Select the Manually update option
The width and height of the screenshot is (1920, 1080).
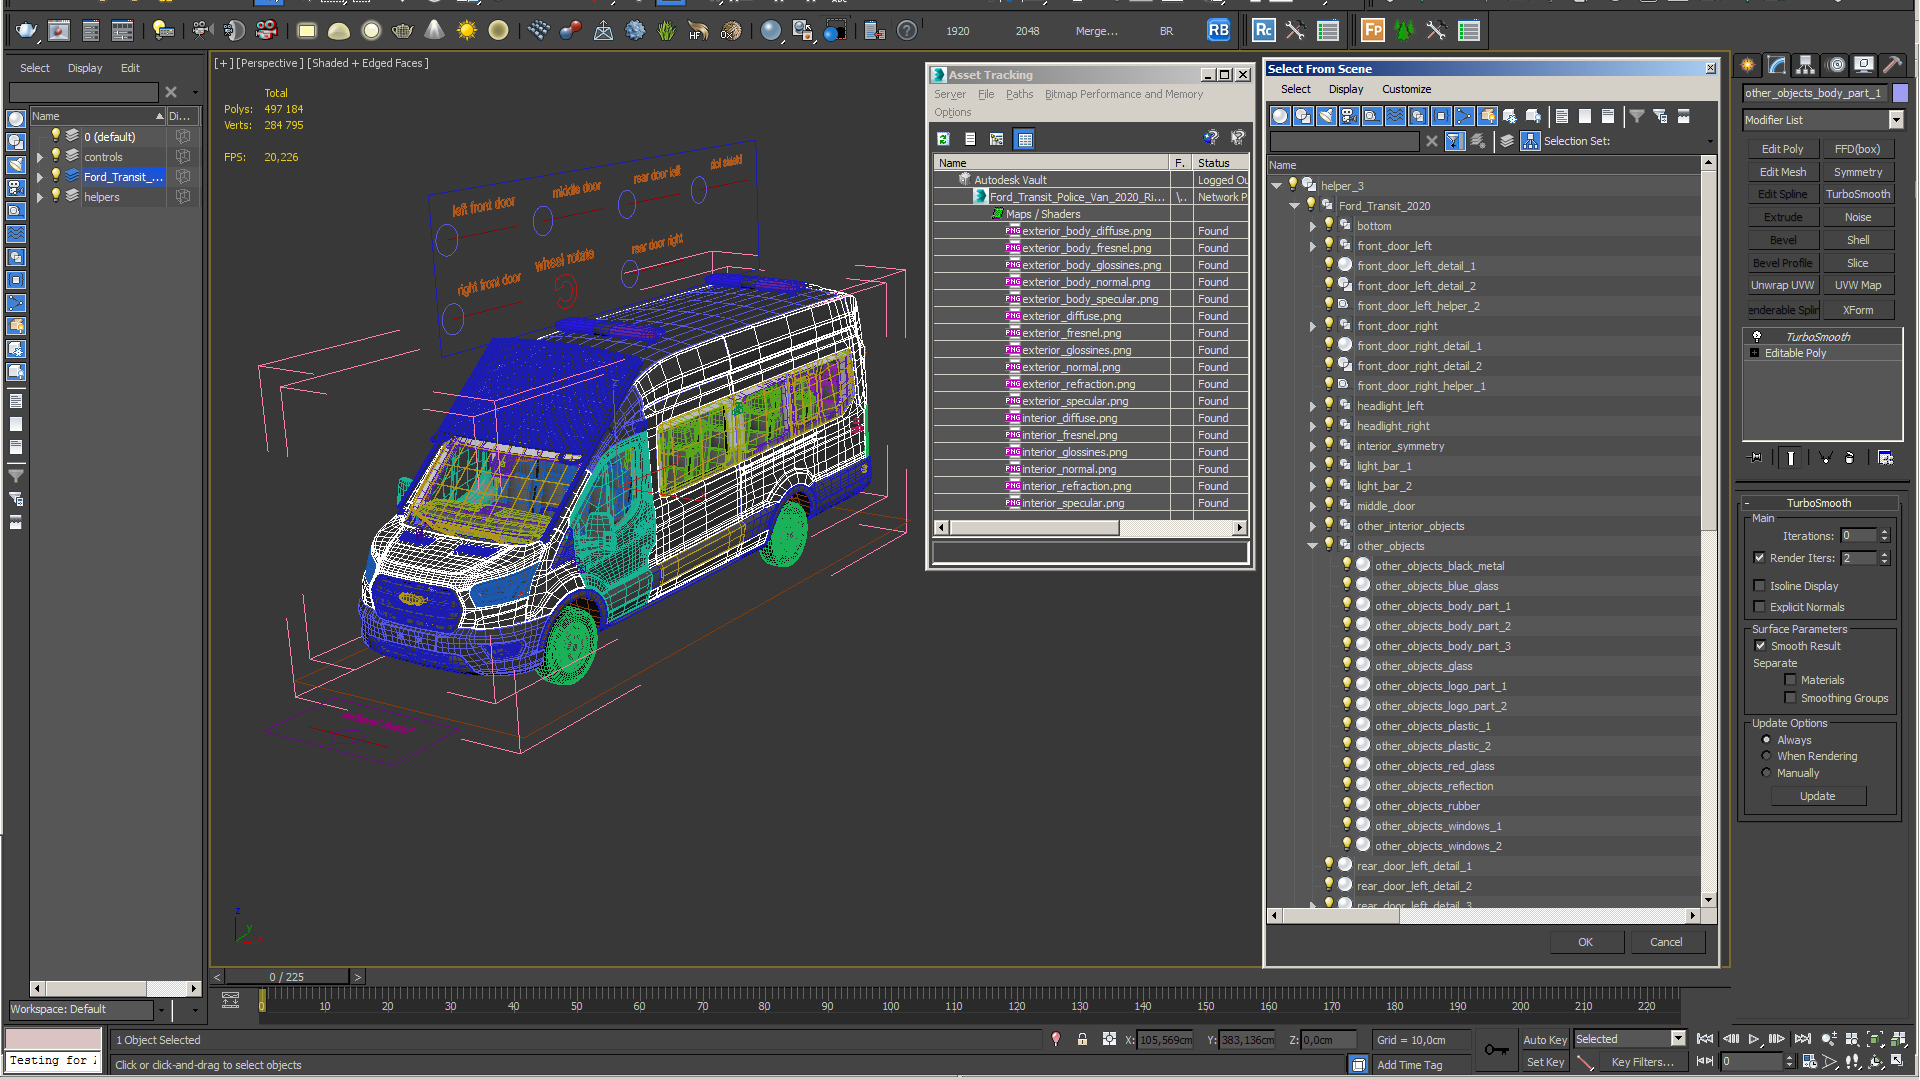[x=1766, y=773]
